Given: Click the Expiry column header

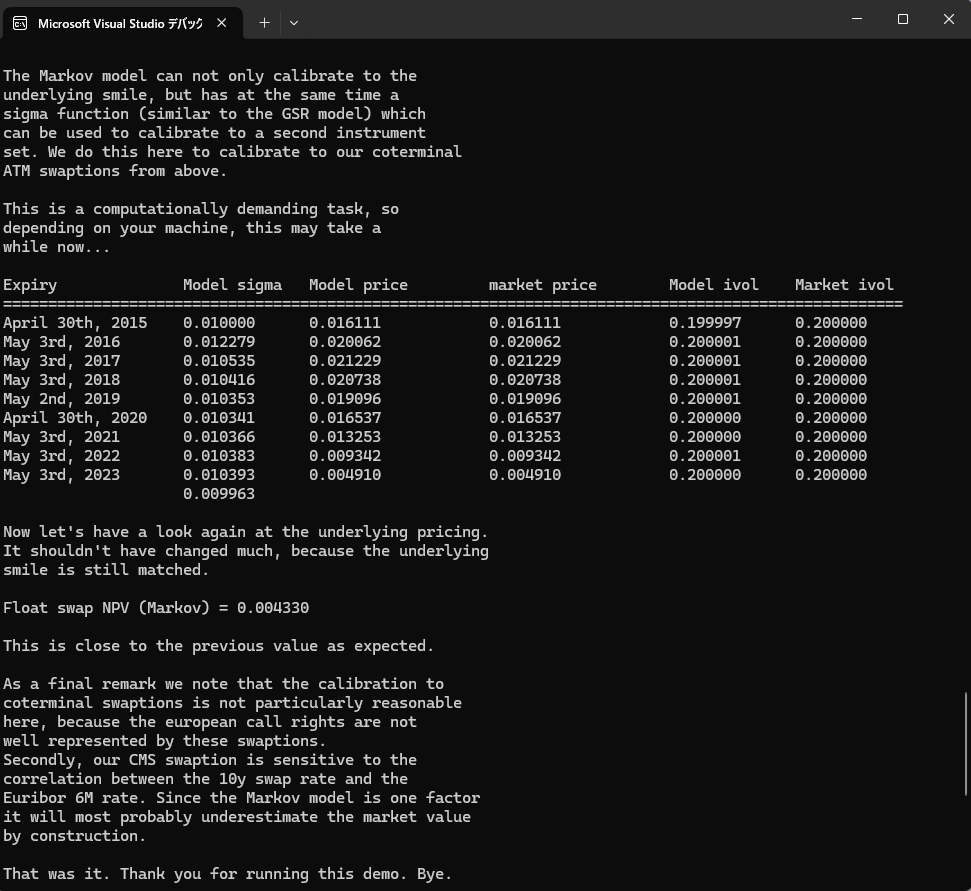Looking at the screenshot, I should (x=30, y=285).
